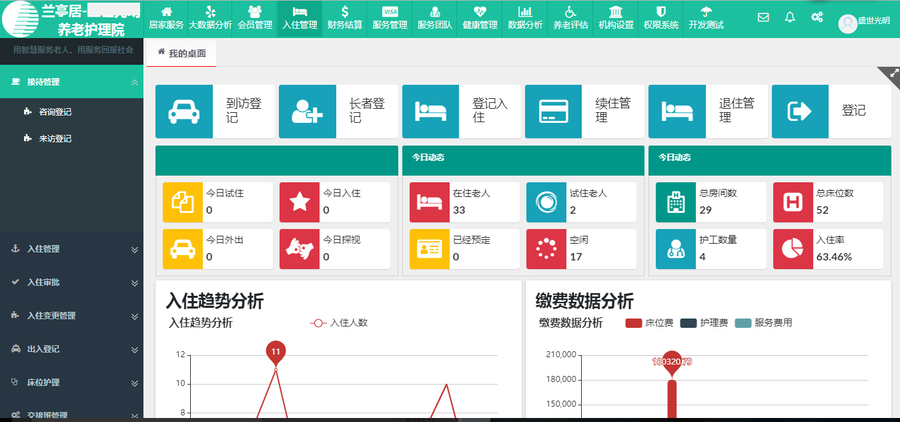Open 权限系统 in top navigation
900x422 pixels.
[x=661, y=18]
